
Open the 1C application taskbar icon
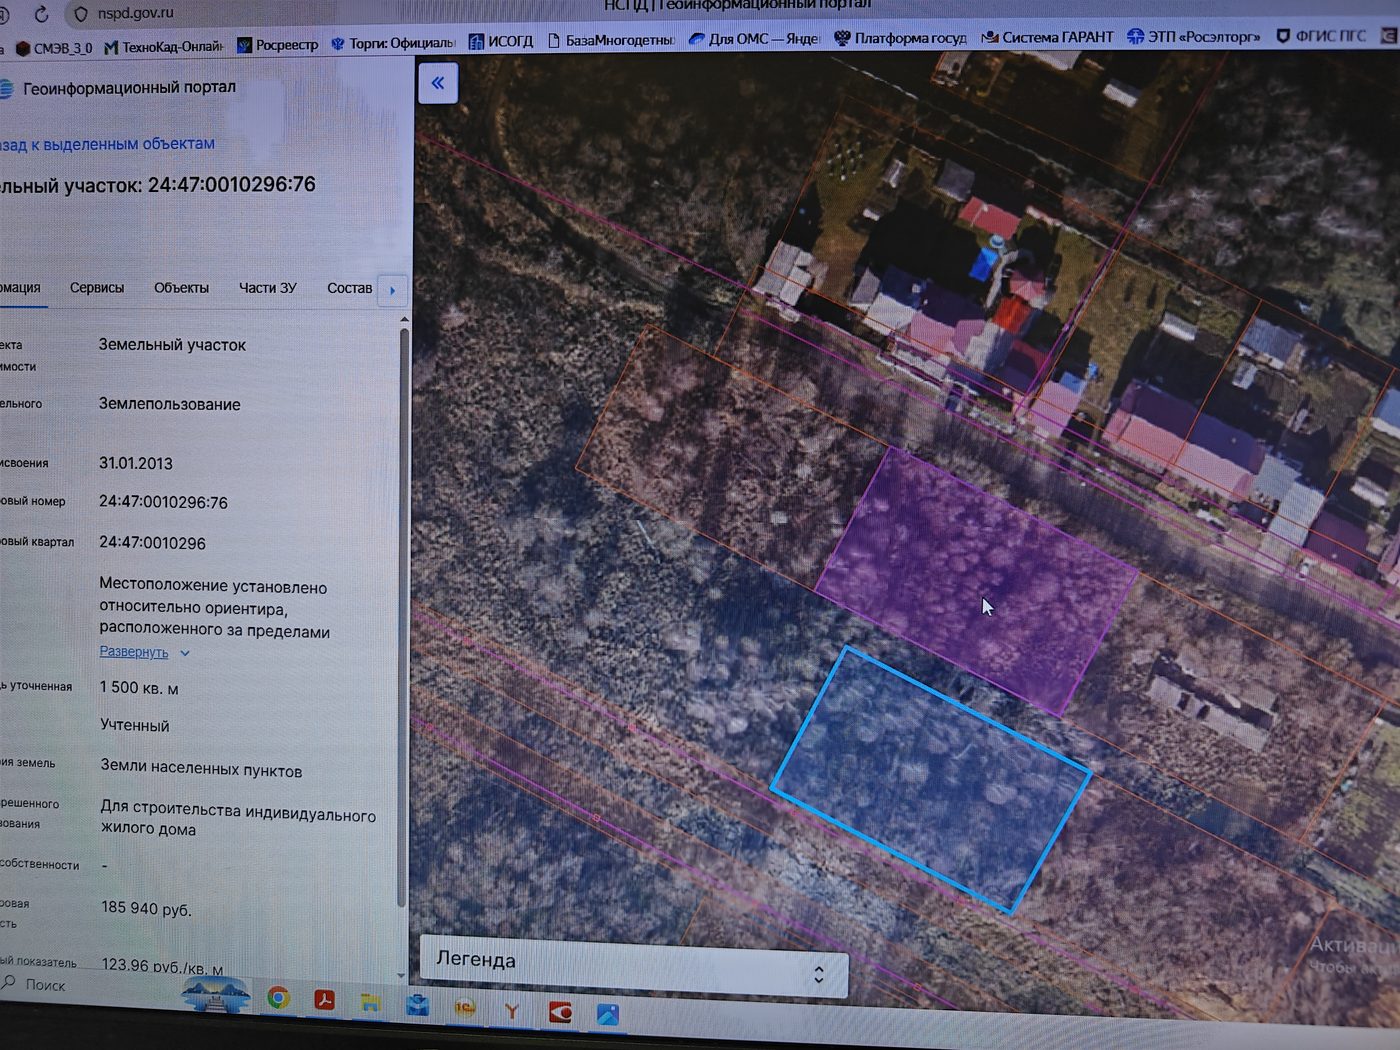465,1008
